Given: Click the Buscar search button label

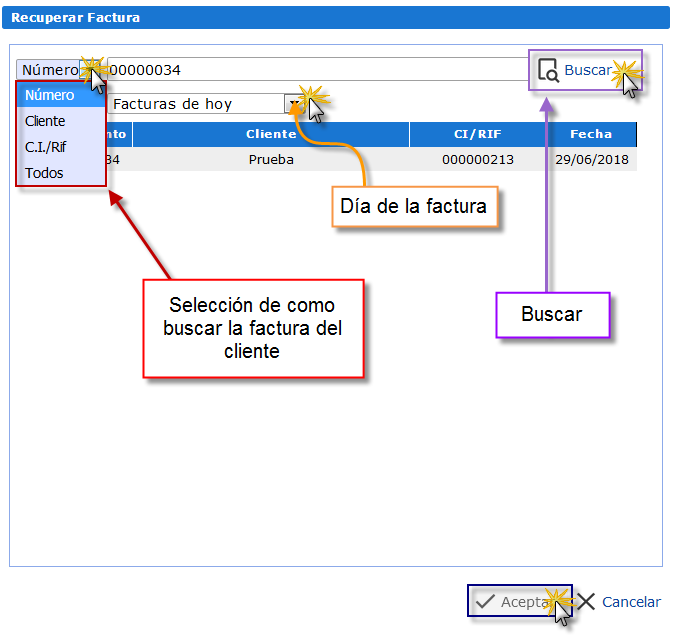Looking at the screenshot, I should click(588, 70).
